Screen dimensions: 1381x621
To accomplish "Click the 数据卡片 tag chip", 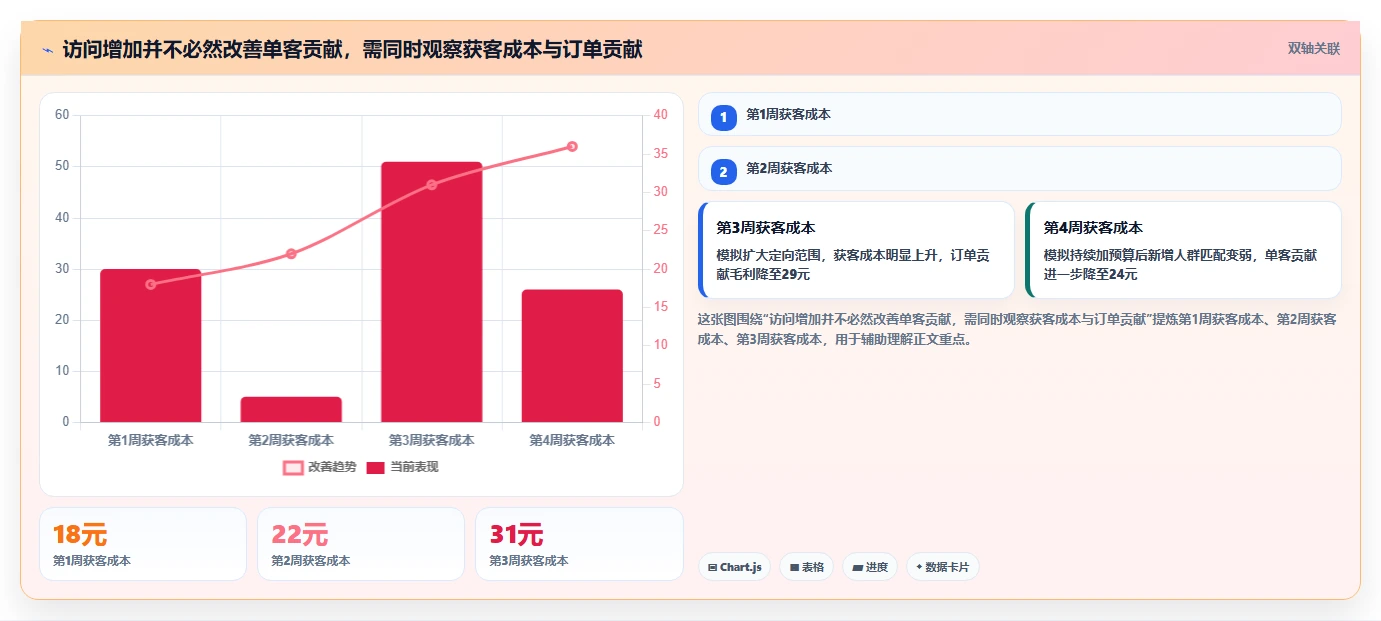I will (x=942, y=567).
